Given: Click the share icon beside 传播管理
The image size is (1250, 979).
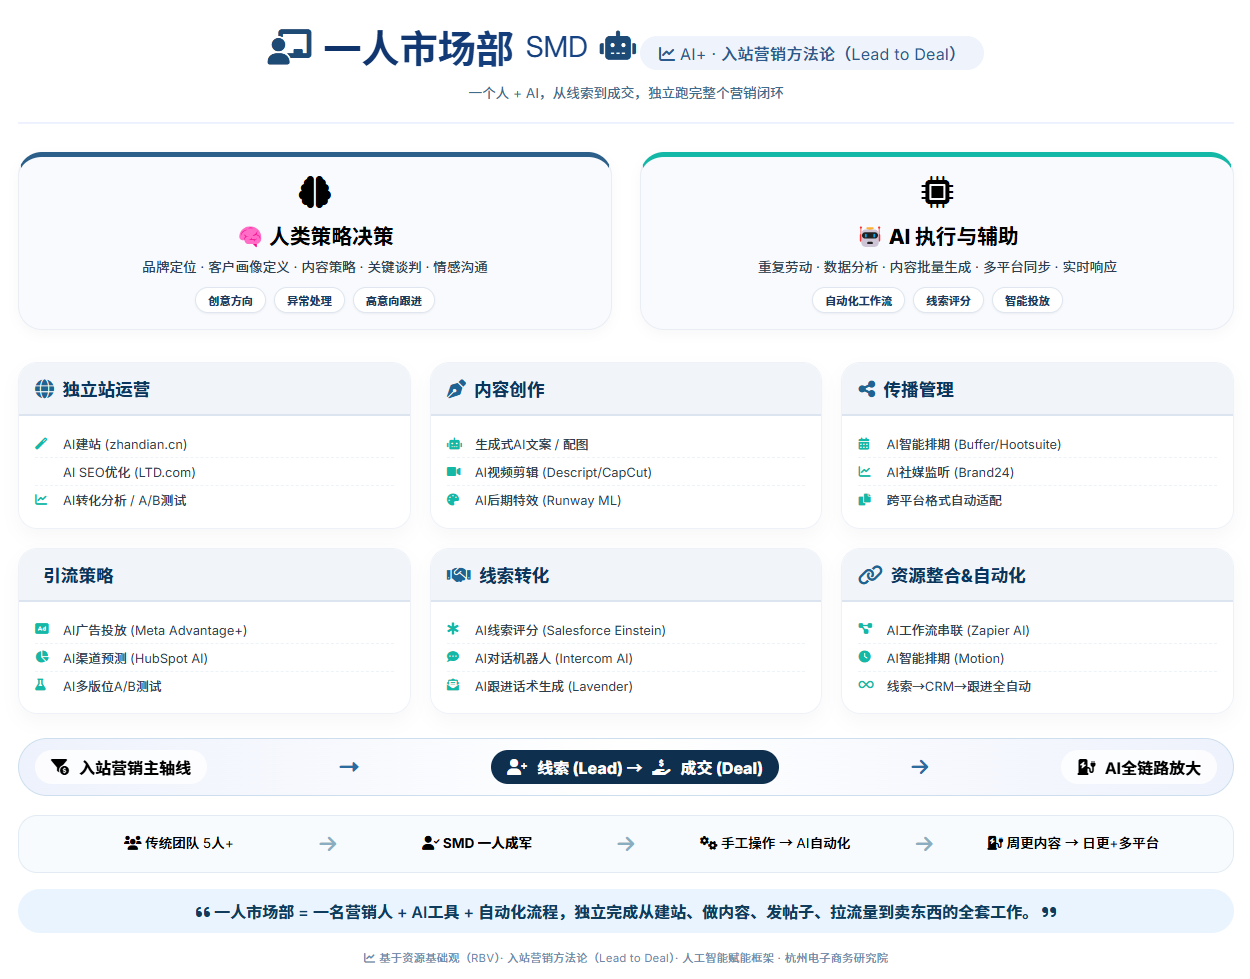Looking at the screenshot, I should tap(867, 389).
